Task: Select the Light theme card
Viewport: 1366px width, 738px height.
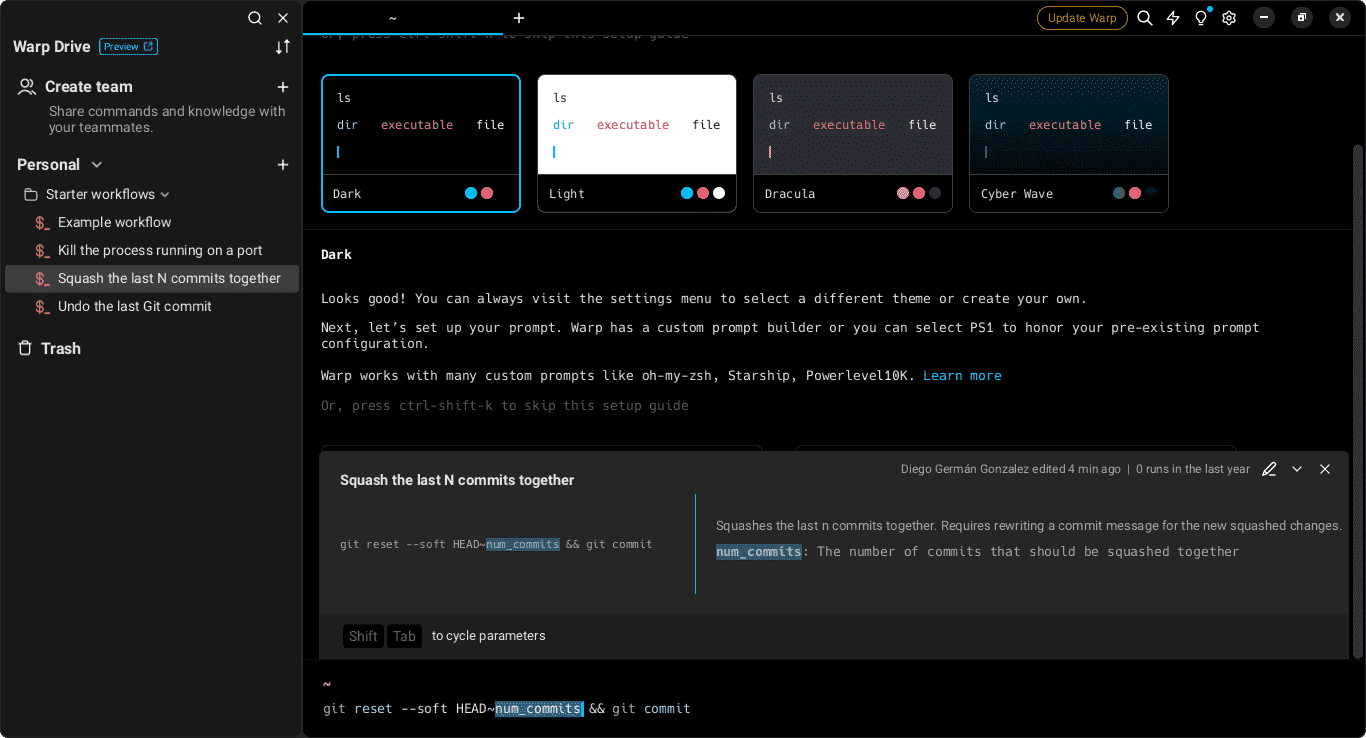Action: tap(637, 143)
